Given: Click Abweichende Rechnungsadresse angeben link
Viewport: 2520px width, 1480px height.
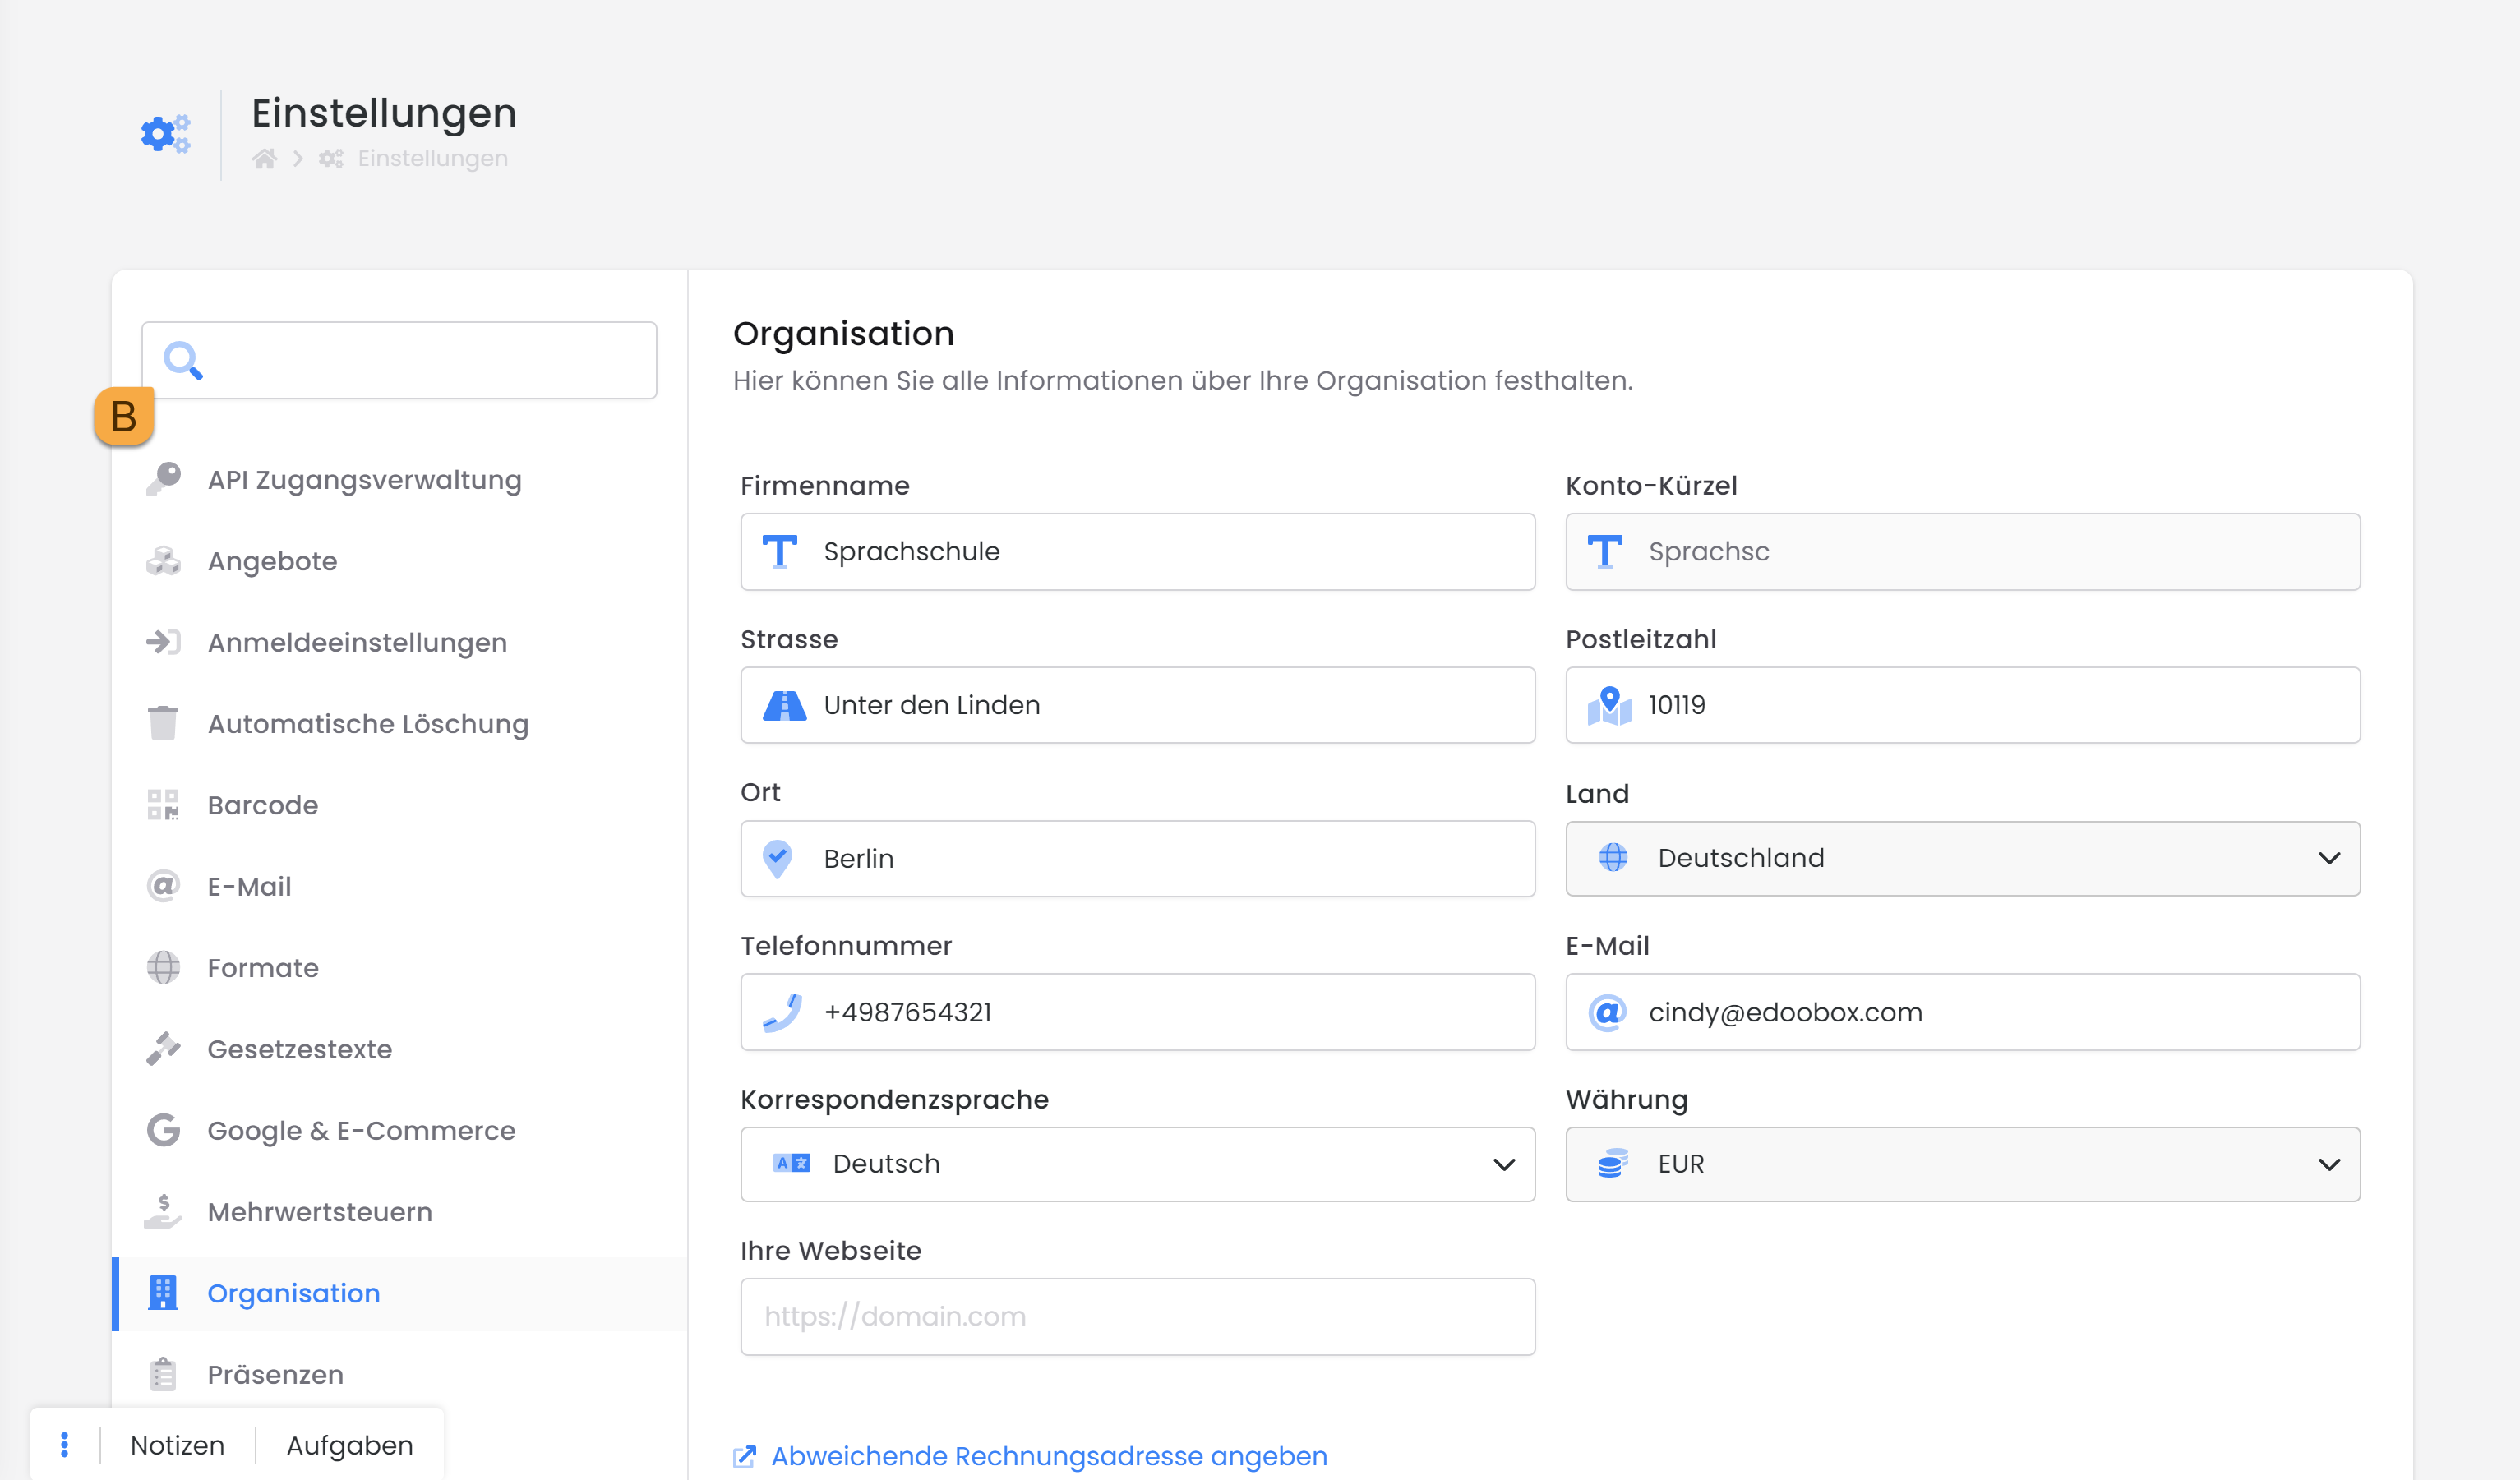Looking at the screenshot, I should (1048, 1456).
